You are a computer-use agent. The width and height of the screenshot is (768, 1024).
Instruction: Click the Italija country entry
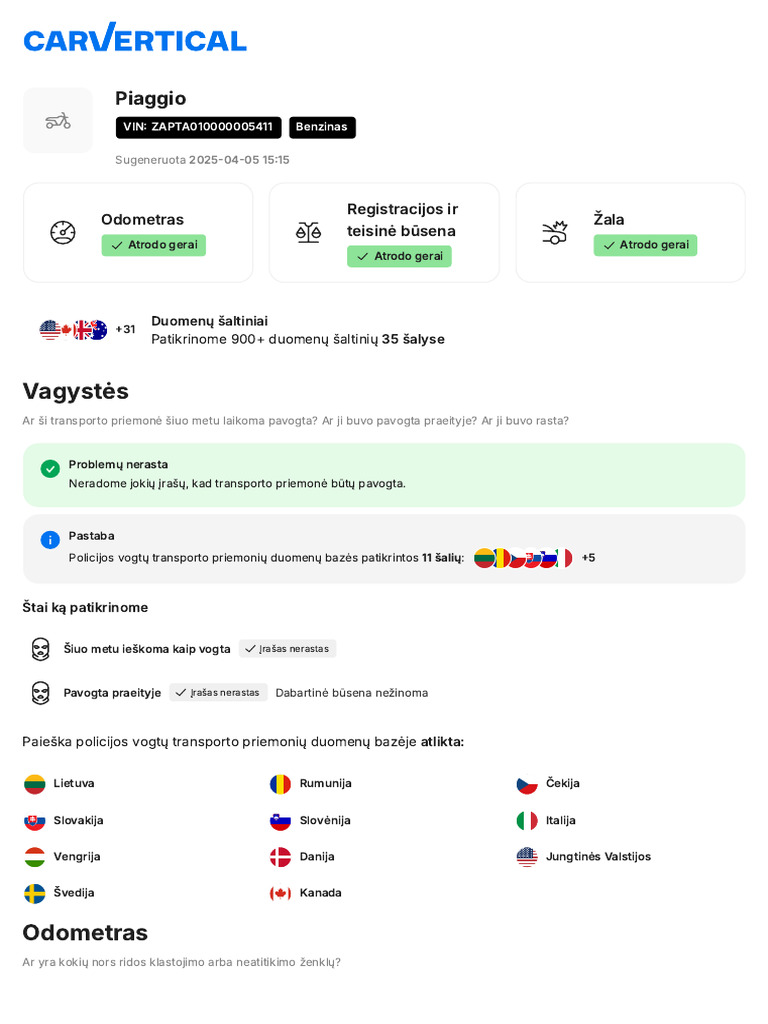[x=560, y=820]
